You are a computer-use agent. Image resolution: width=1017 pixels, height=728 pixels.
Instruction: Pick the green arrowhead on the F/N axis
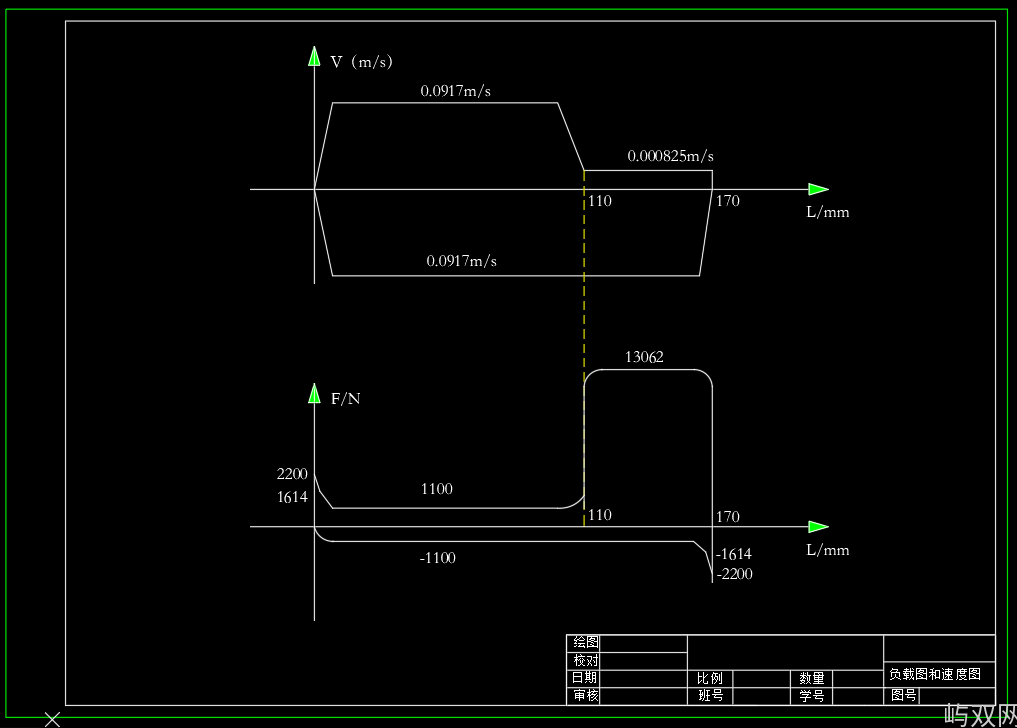coord(315,393)
